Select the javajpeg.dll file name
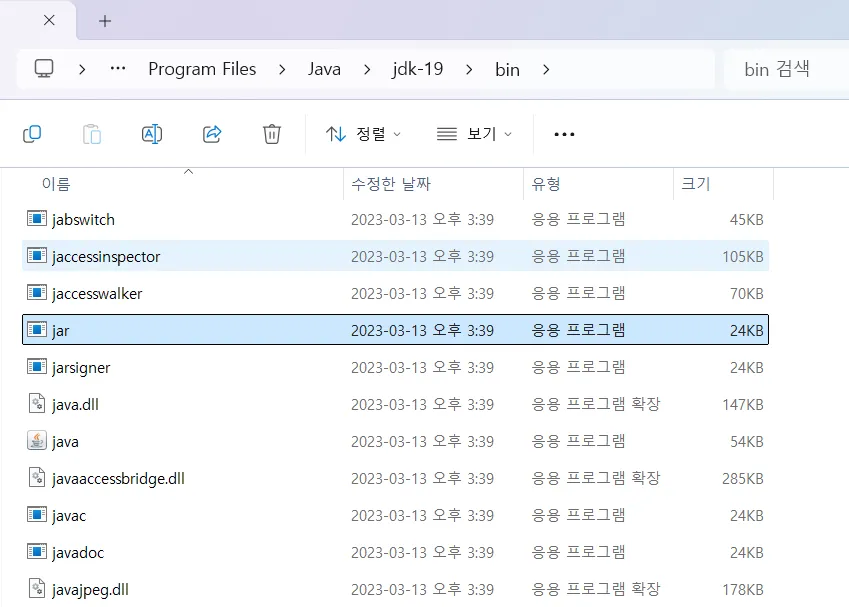This screenshot has width=849, height=607. [x=90, y=590]
